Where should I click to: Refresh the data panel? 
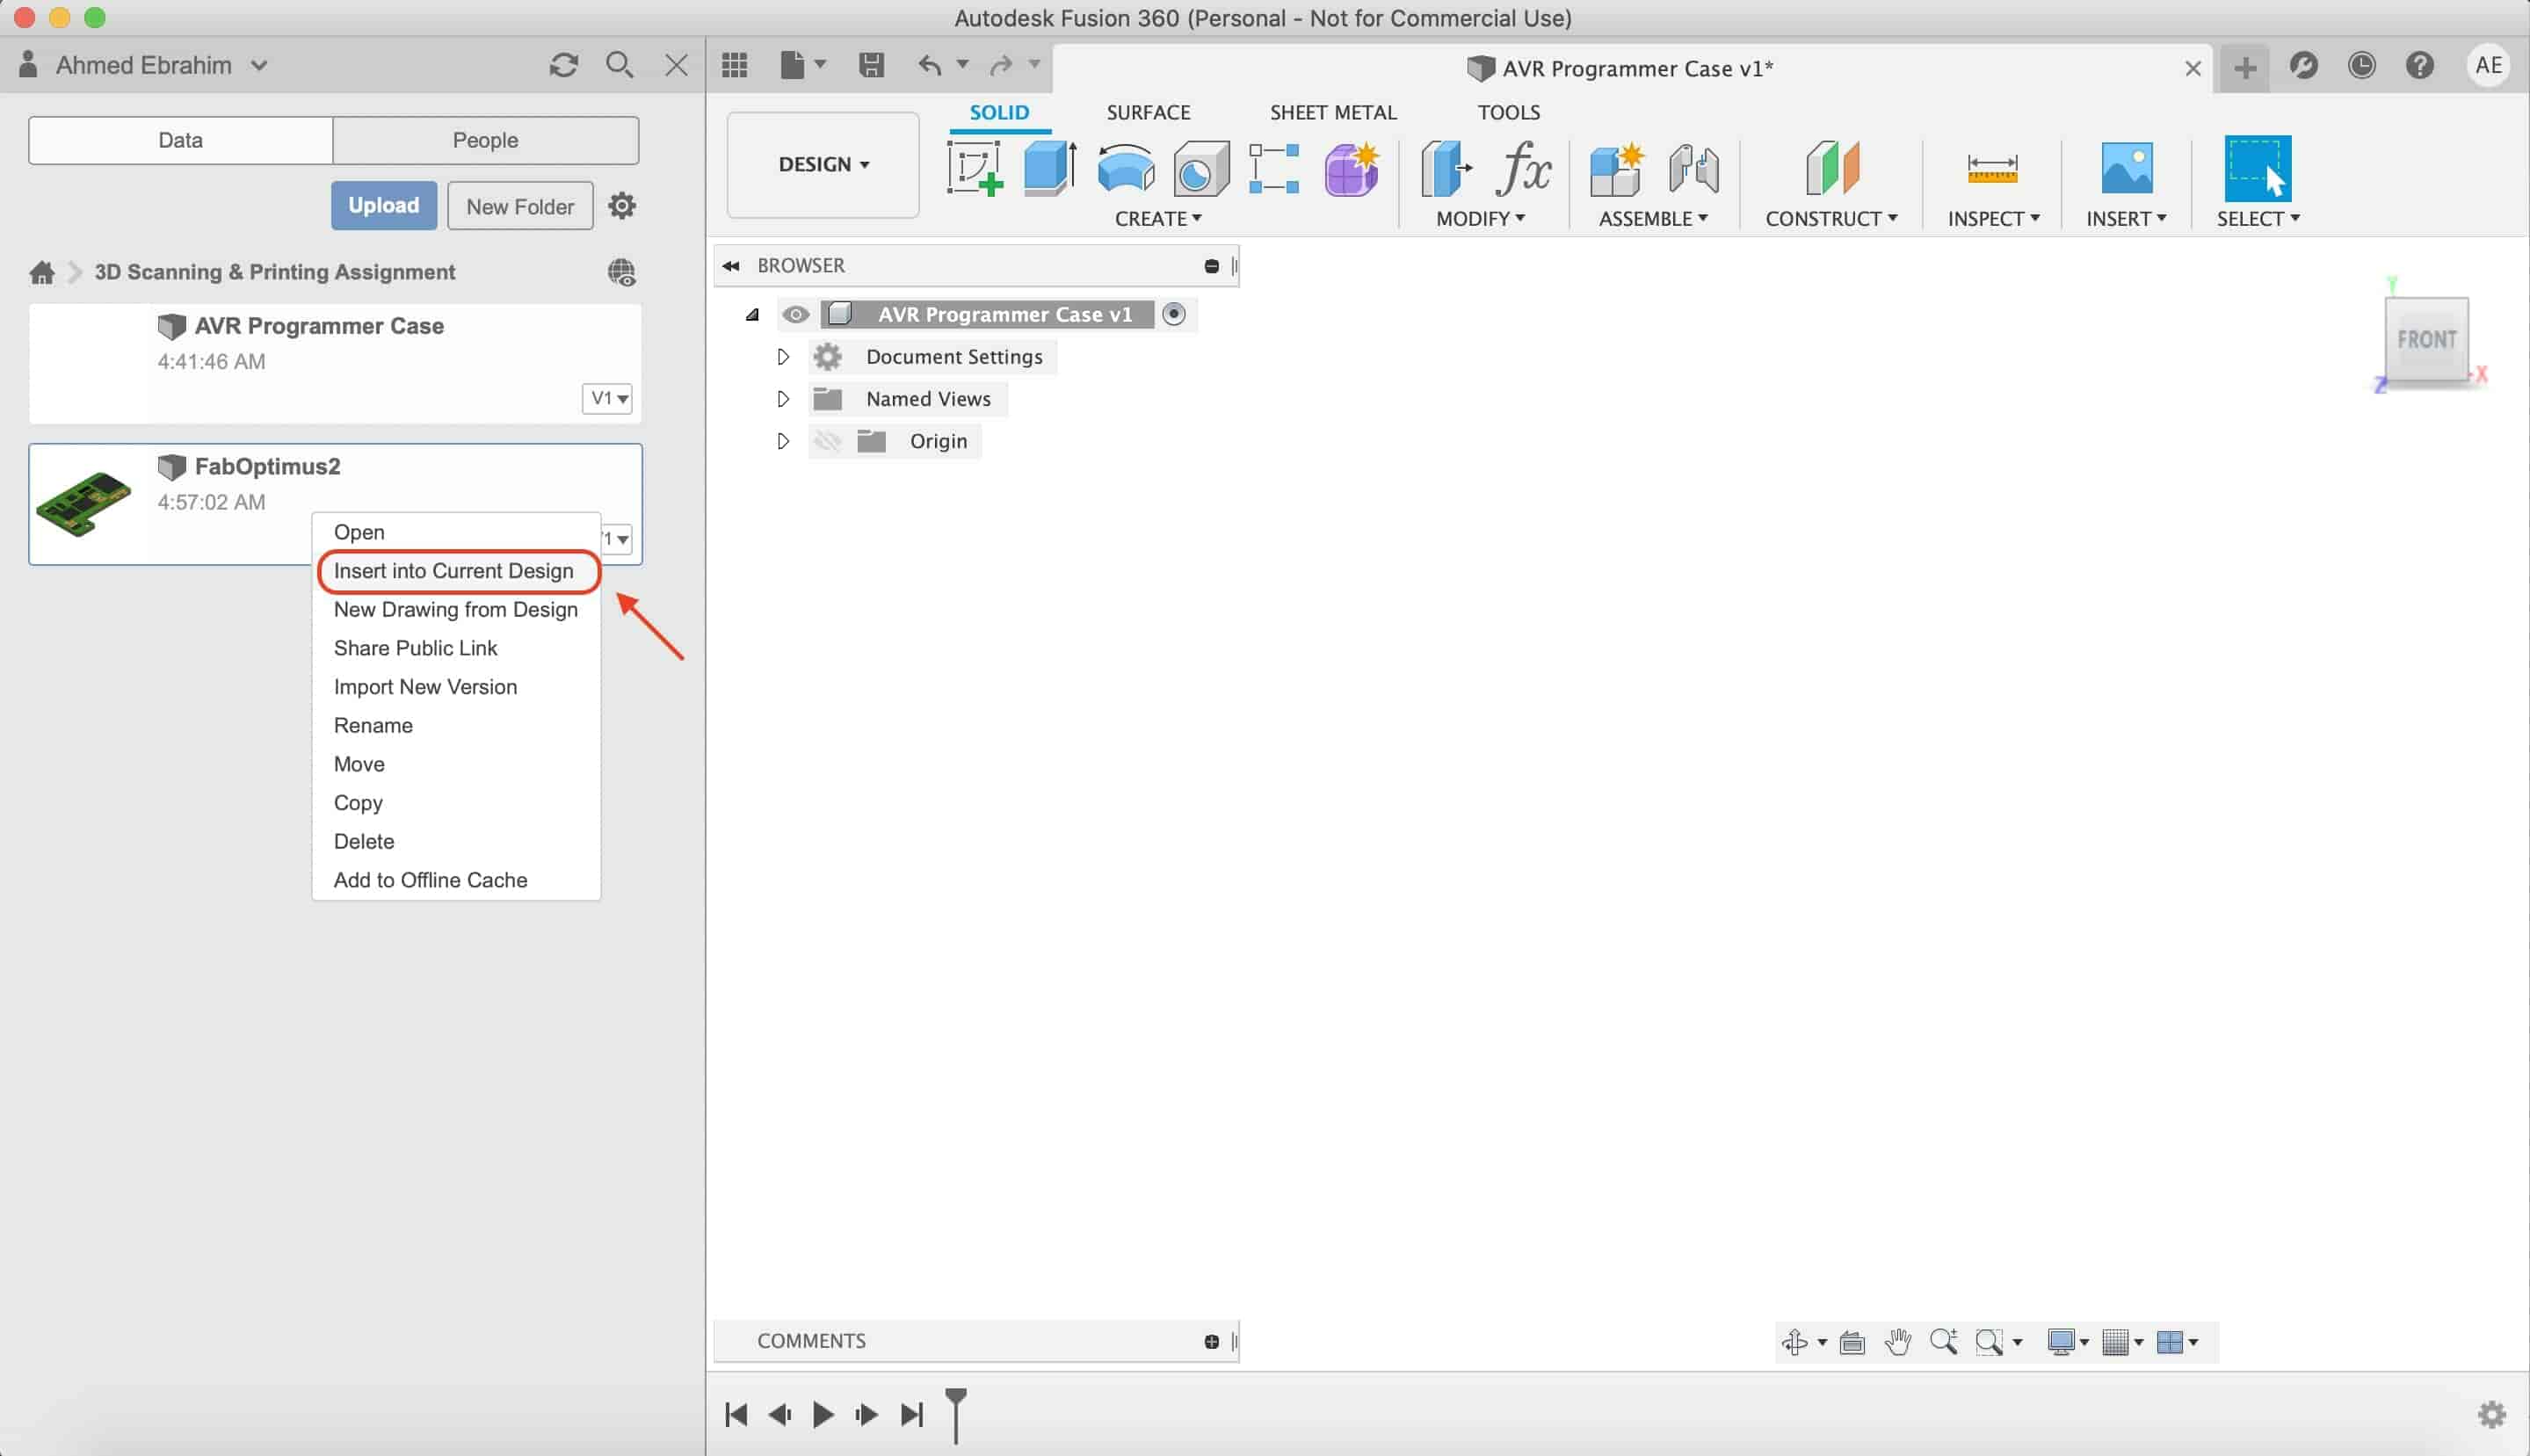click(x=564, y=65)
